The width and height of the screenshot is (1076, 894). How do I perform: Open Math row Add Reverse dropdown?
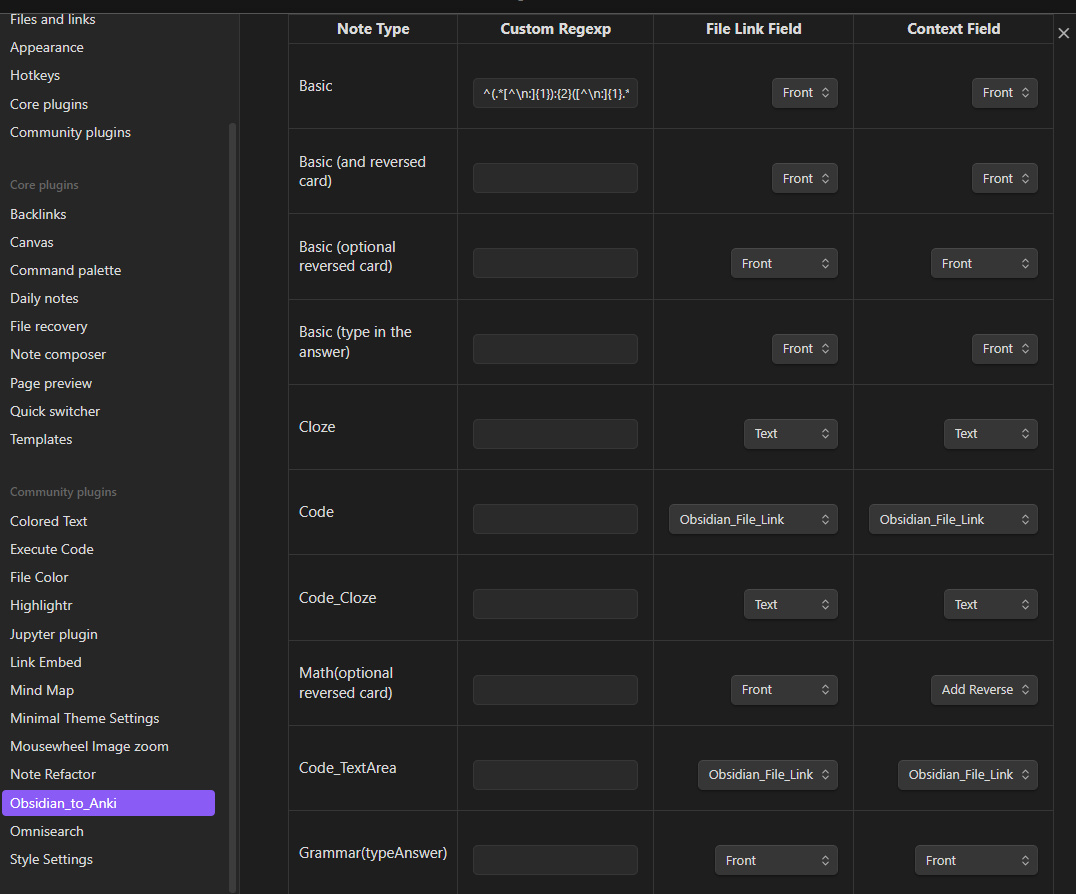pos(984,690)
